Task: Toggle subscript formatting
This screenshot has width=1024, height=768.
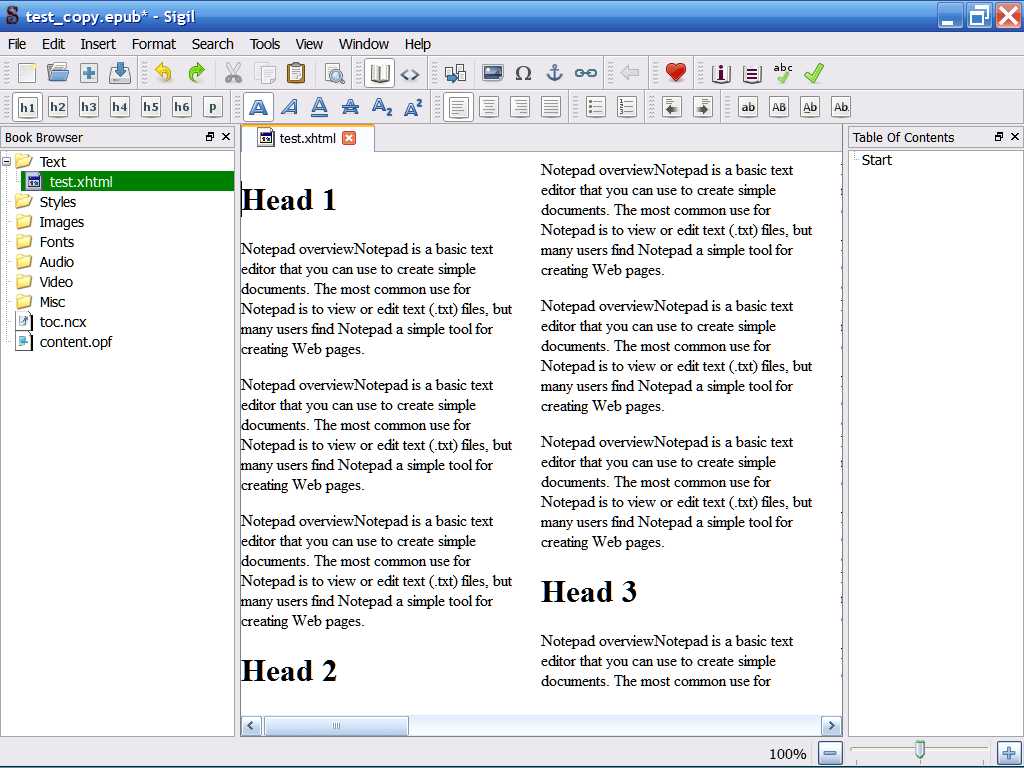Action: [x=381, y=107]
